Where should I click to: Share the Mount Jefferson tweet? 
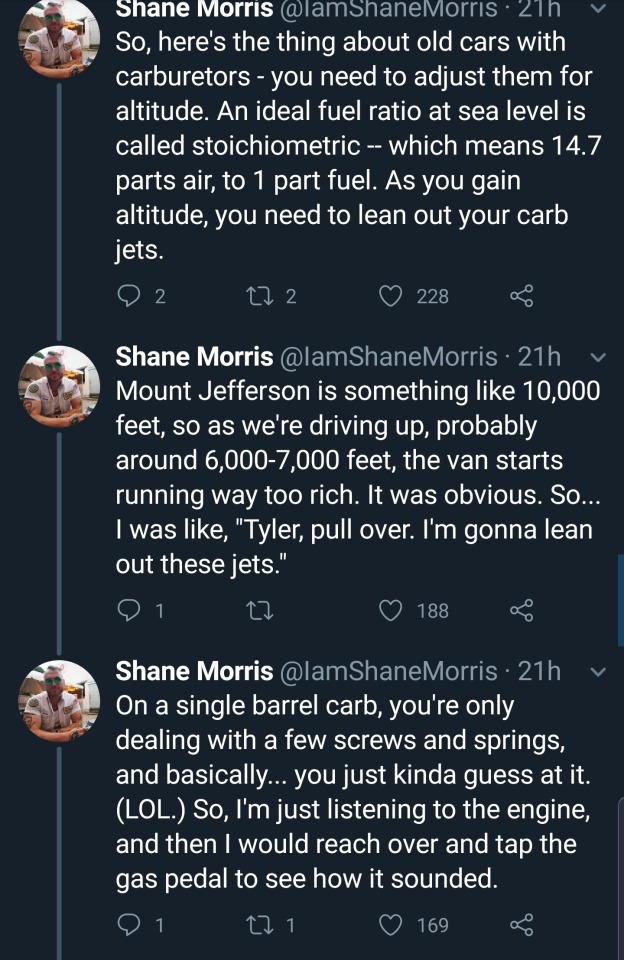pos(522,610)
